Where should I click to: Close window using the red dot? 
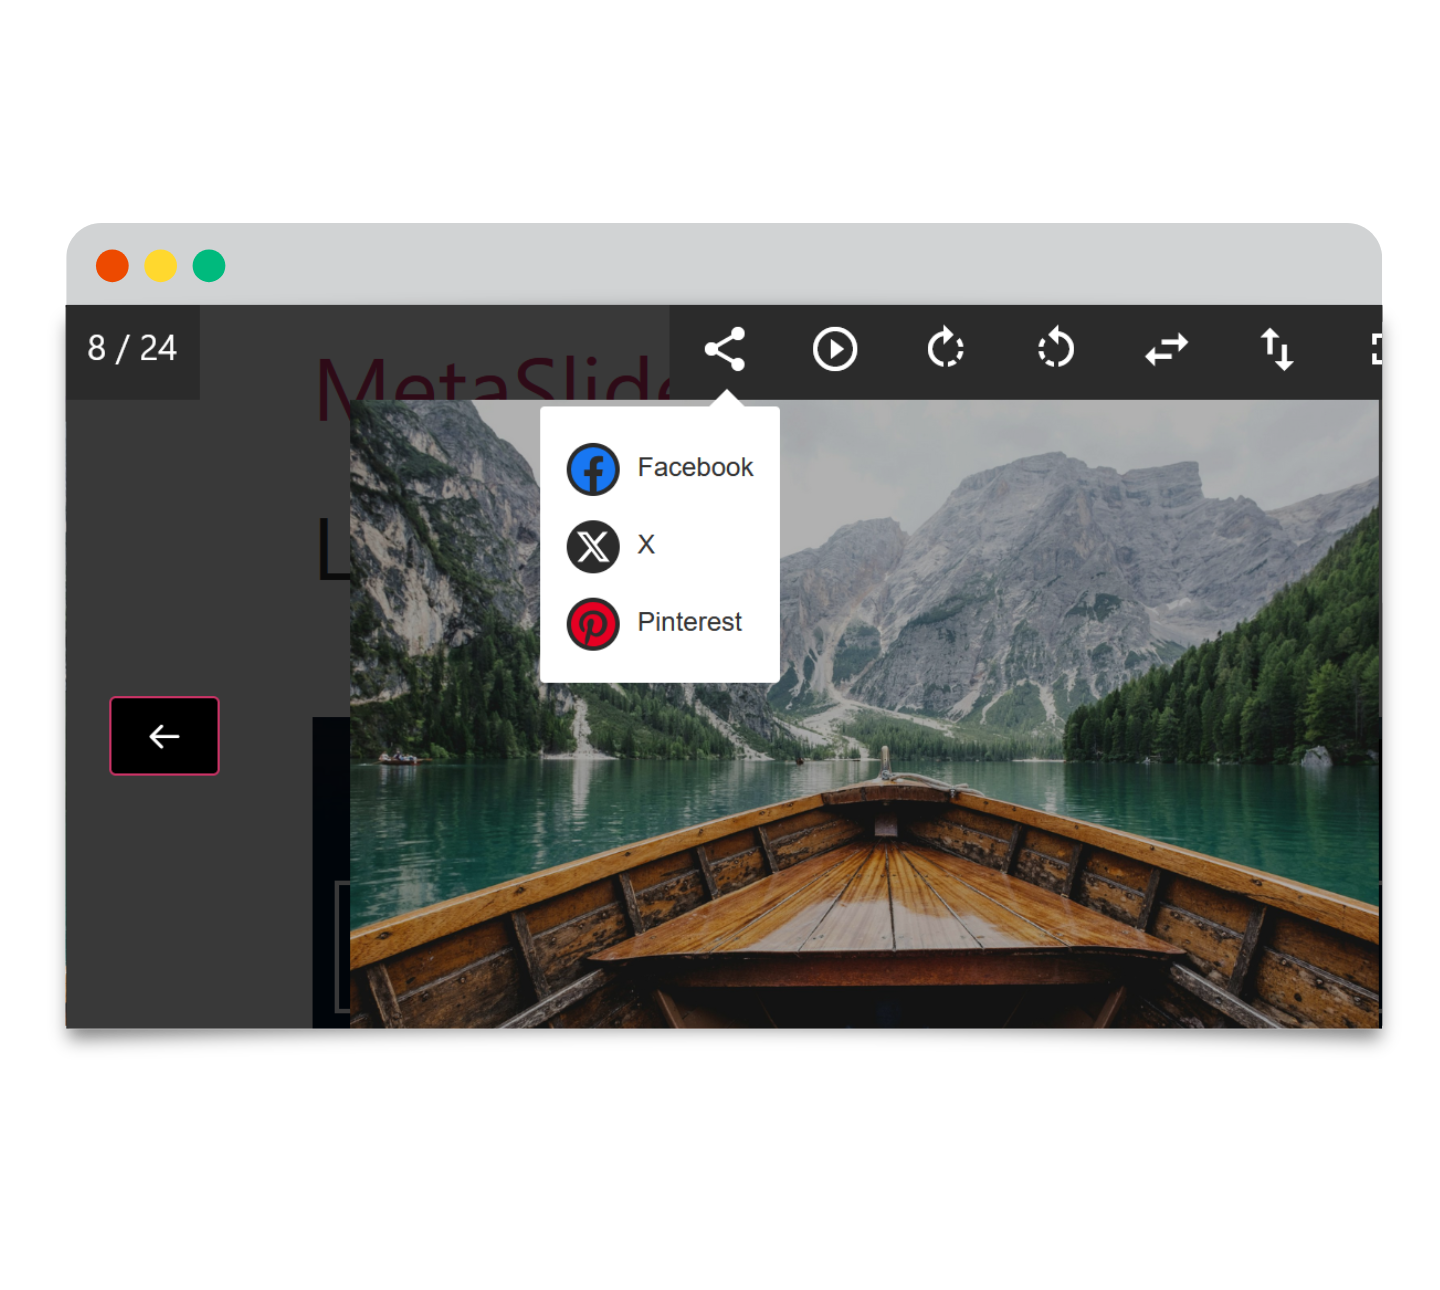click(112, 266)
